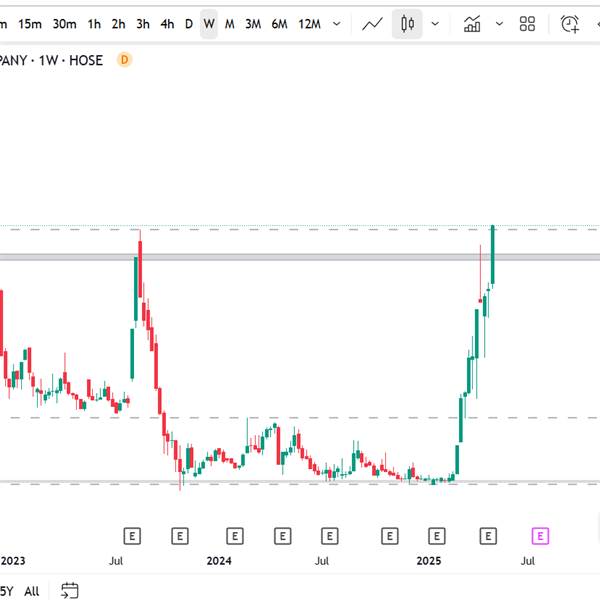The width and height of the screenshot is (600, 600).
Task: Switch to line chart style icon
Action: pyautogui.click(x=372, y=24)
